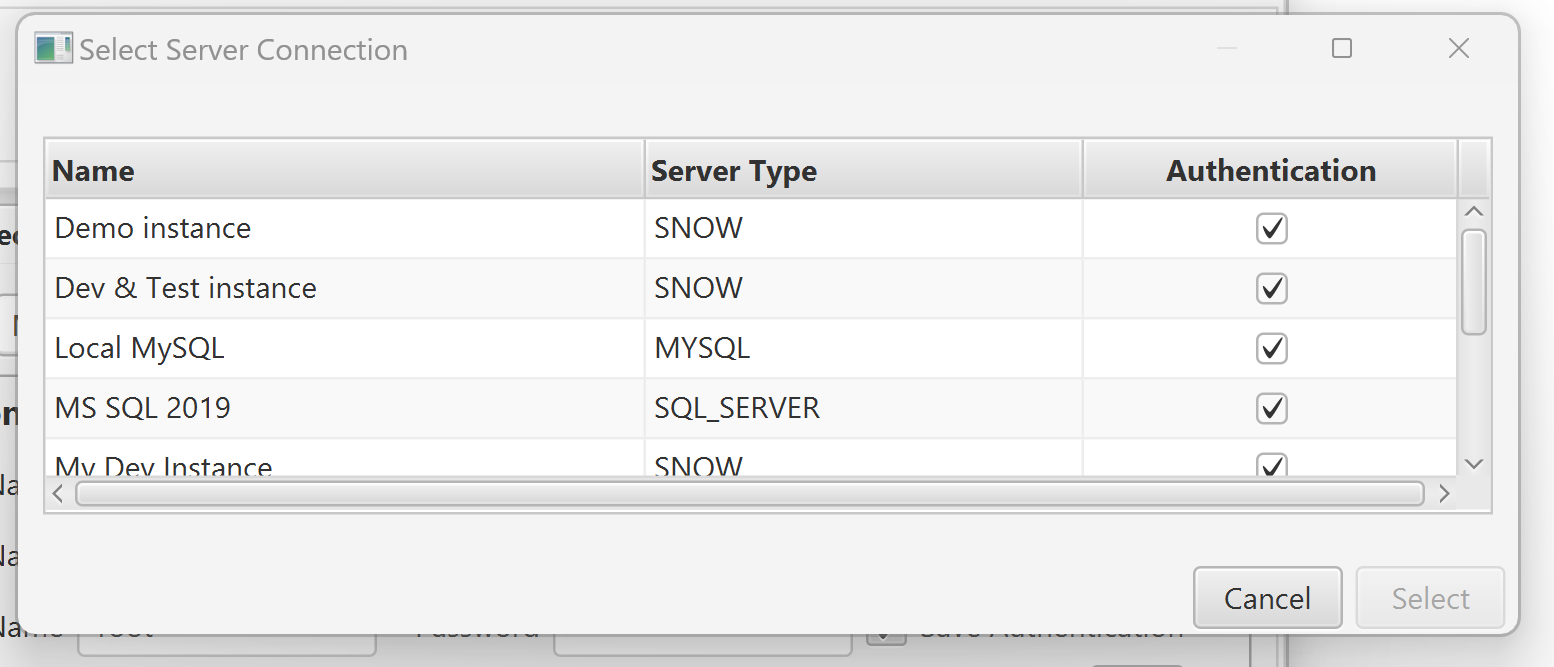The image size is (1554, 667).
Task: Click the vertical scrollbar up arrow
Action: click(x=1473, y=212)
